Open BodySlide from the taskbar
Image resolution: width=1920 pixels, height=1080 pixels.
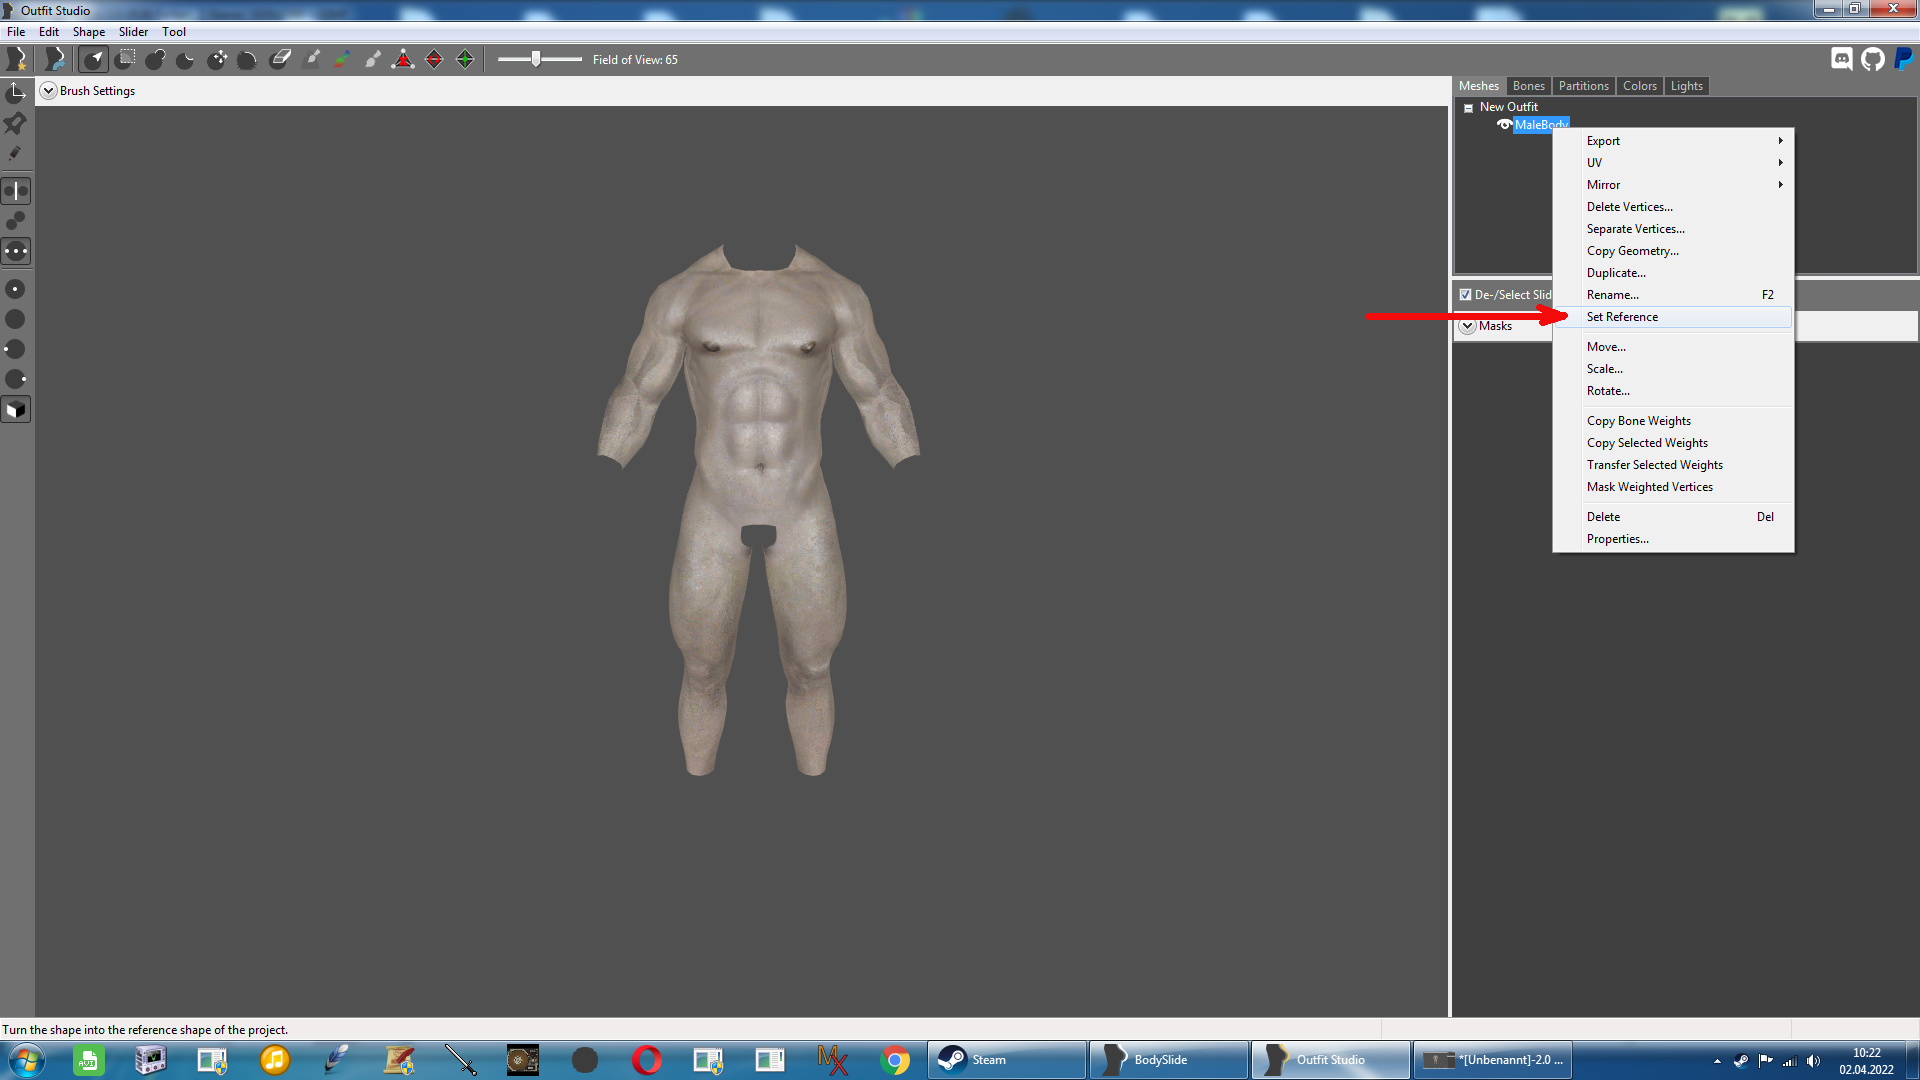[x=1169, y=1060]
